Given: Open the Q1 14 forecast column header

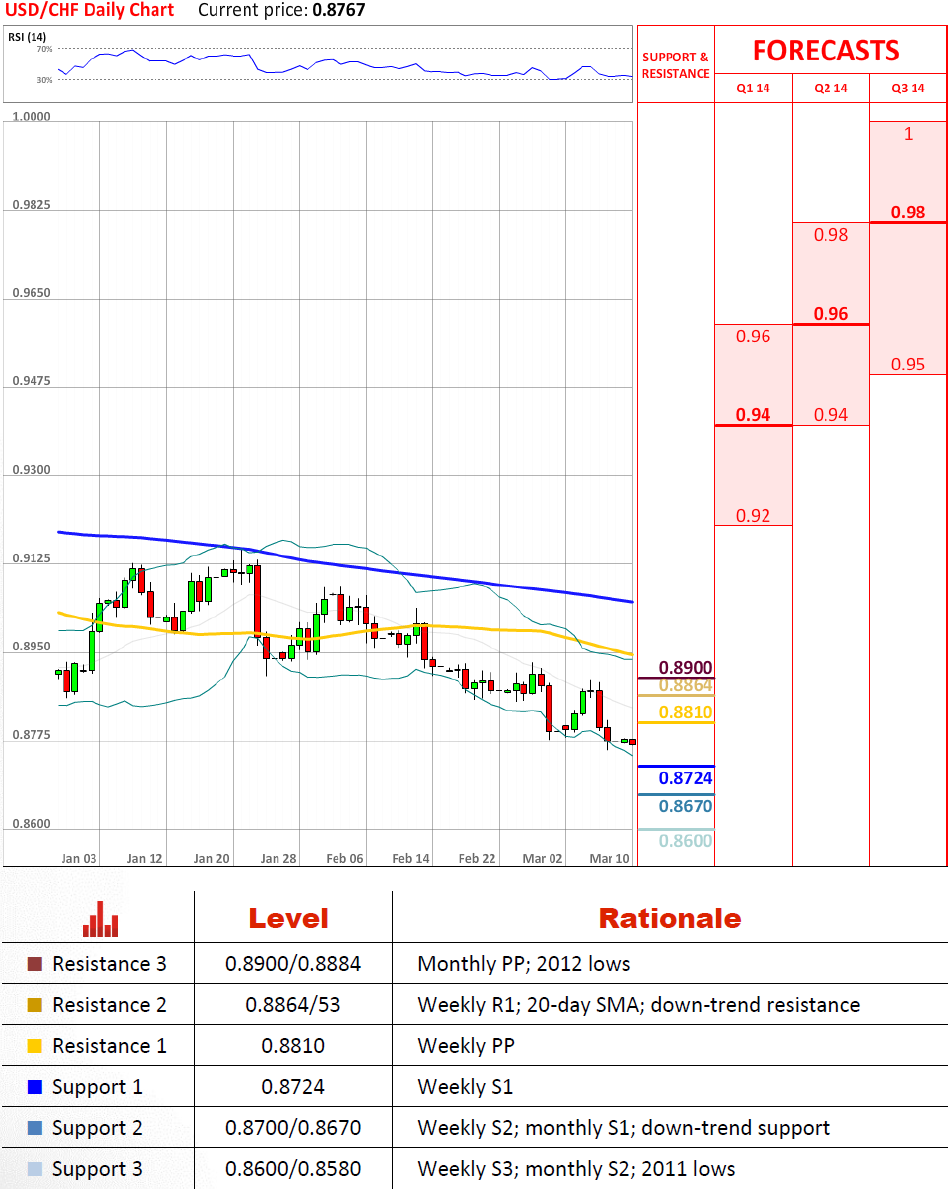Looking at the screenshot, I should [x=753, y=88].
